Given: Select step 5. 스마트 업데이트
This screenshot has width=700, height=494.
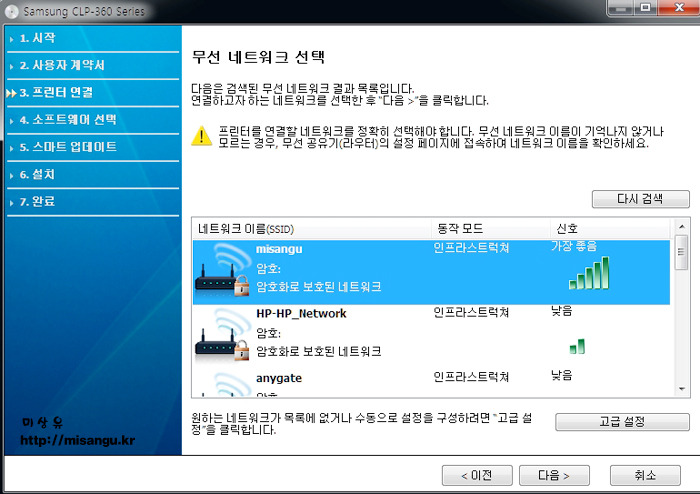Looking at the screenshot, I should tap(93, 147).
